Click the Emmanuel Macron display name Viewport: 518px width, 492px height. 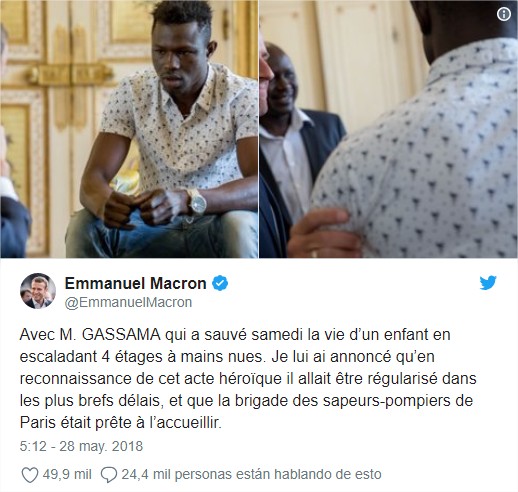coord(135,283)
